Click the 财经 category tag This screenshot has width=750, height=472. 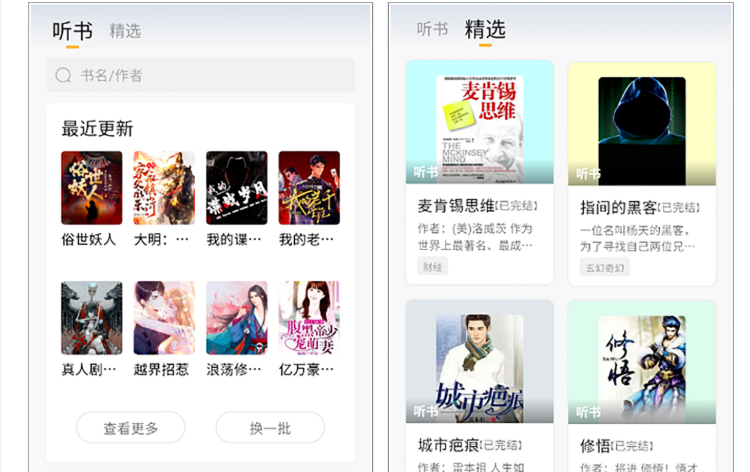pos(432,267)
